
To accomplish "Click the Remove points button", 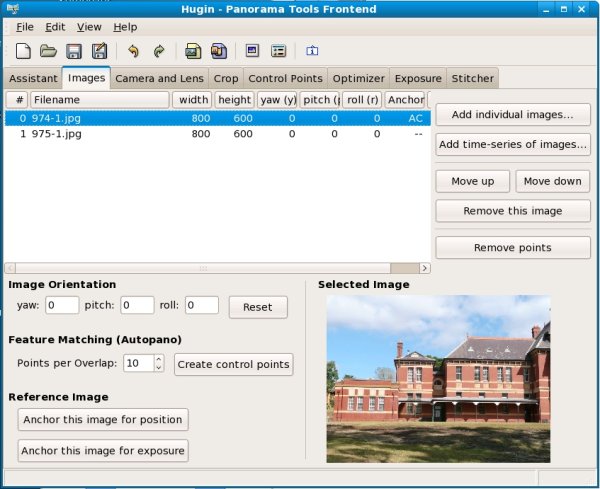I will [513, 248].
